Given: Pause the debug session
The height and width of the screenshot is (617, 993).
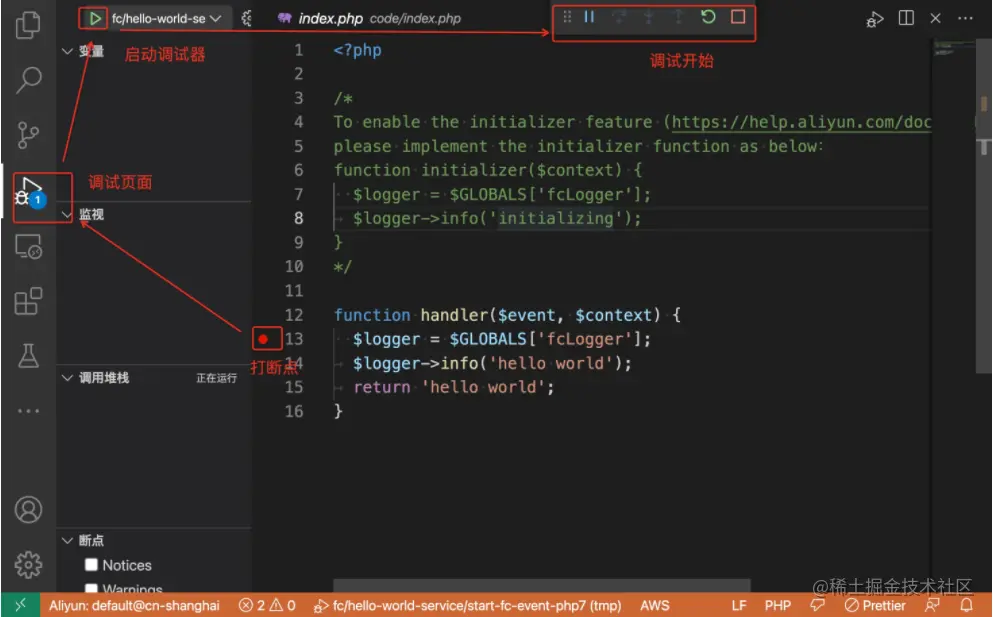Looking at the screenshot, I should coord(589,17).
